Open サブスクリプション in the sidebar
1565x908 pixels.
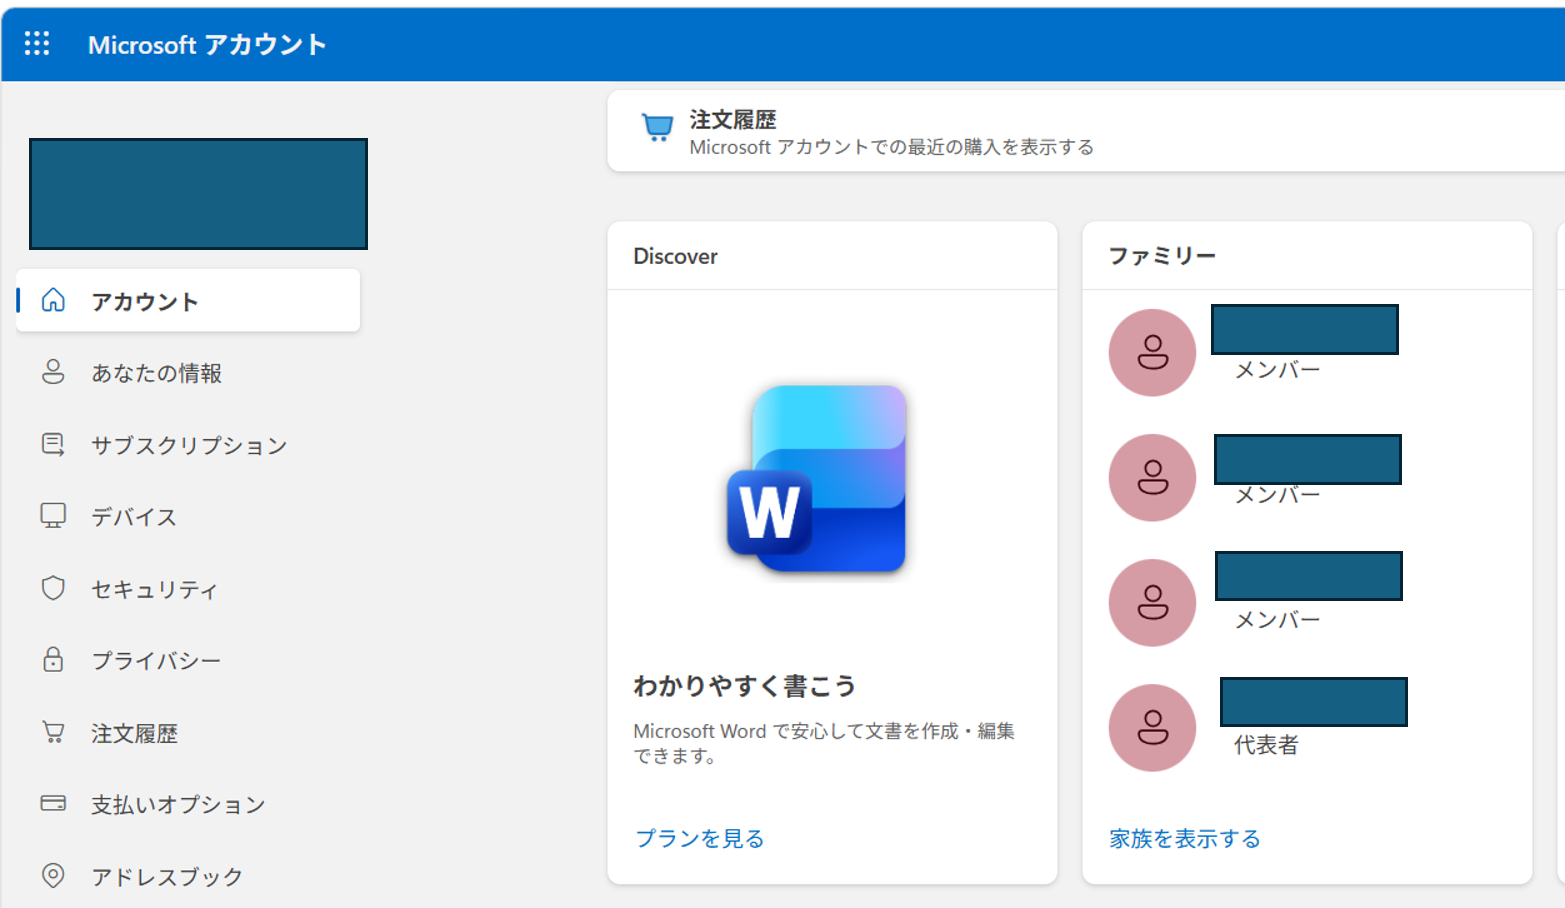click(x=188, y=444)
